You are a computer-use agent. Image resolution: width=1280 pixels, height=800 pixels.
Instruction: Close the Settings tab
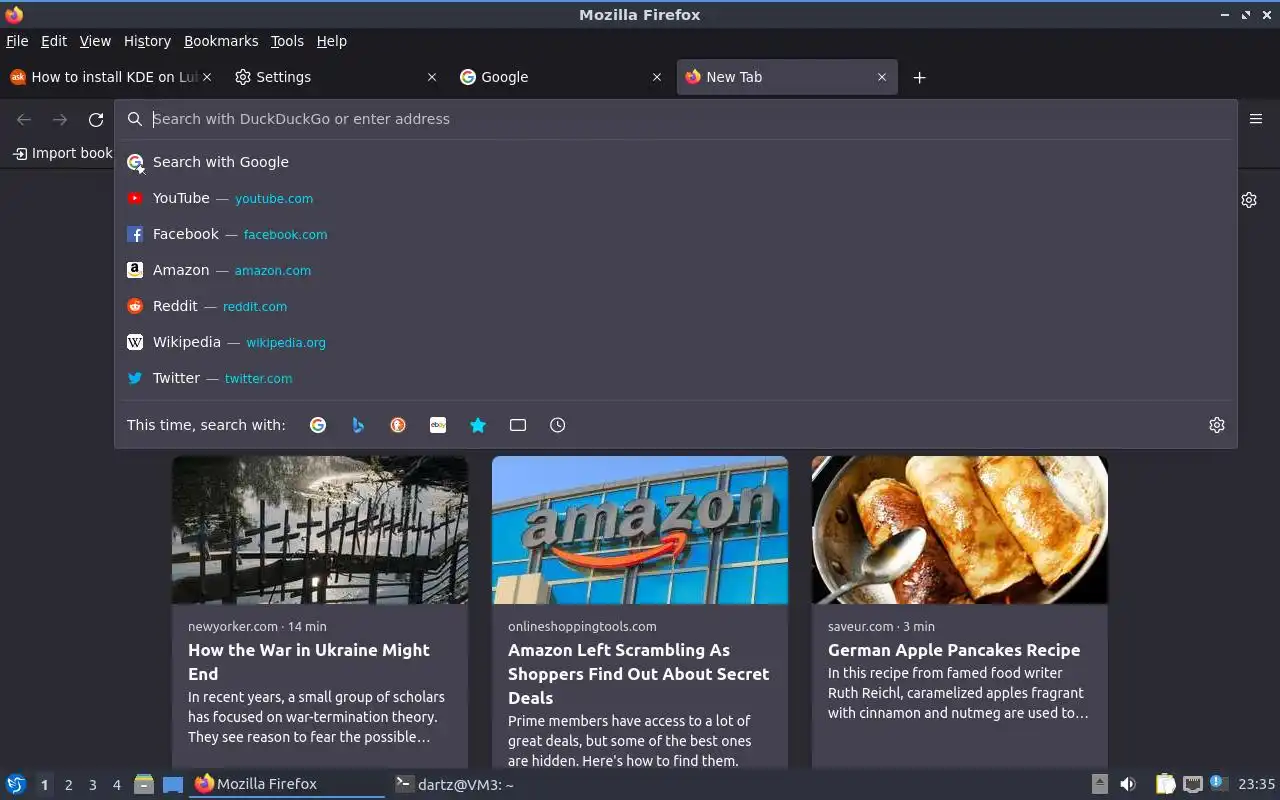(x=432, y=77)
